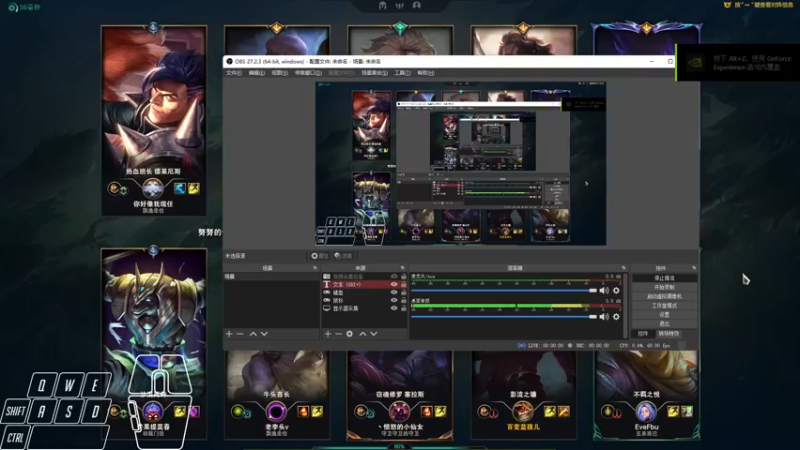Switch to the 控件 tab
The width and height of the screenshot is (800, 450).
pyautogui.click(x=643, y=334)
